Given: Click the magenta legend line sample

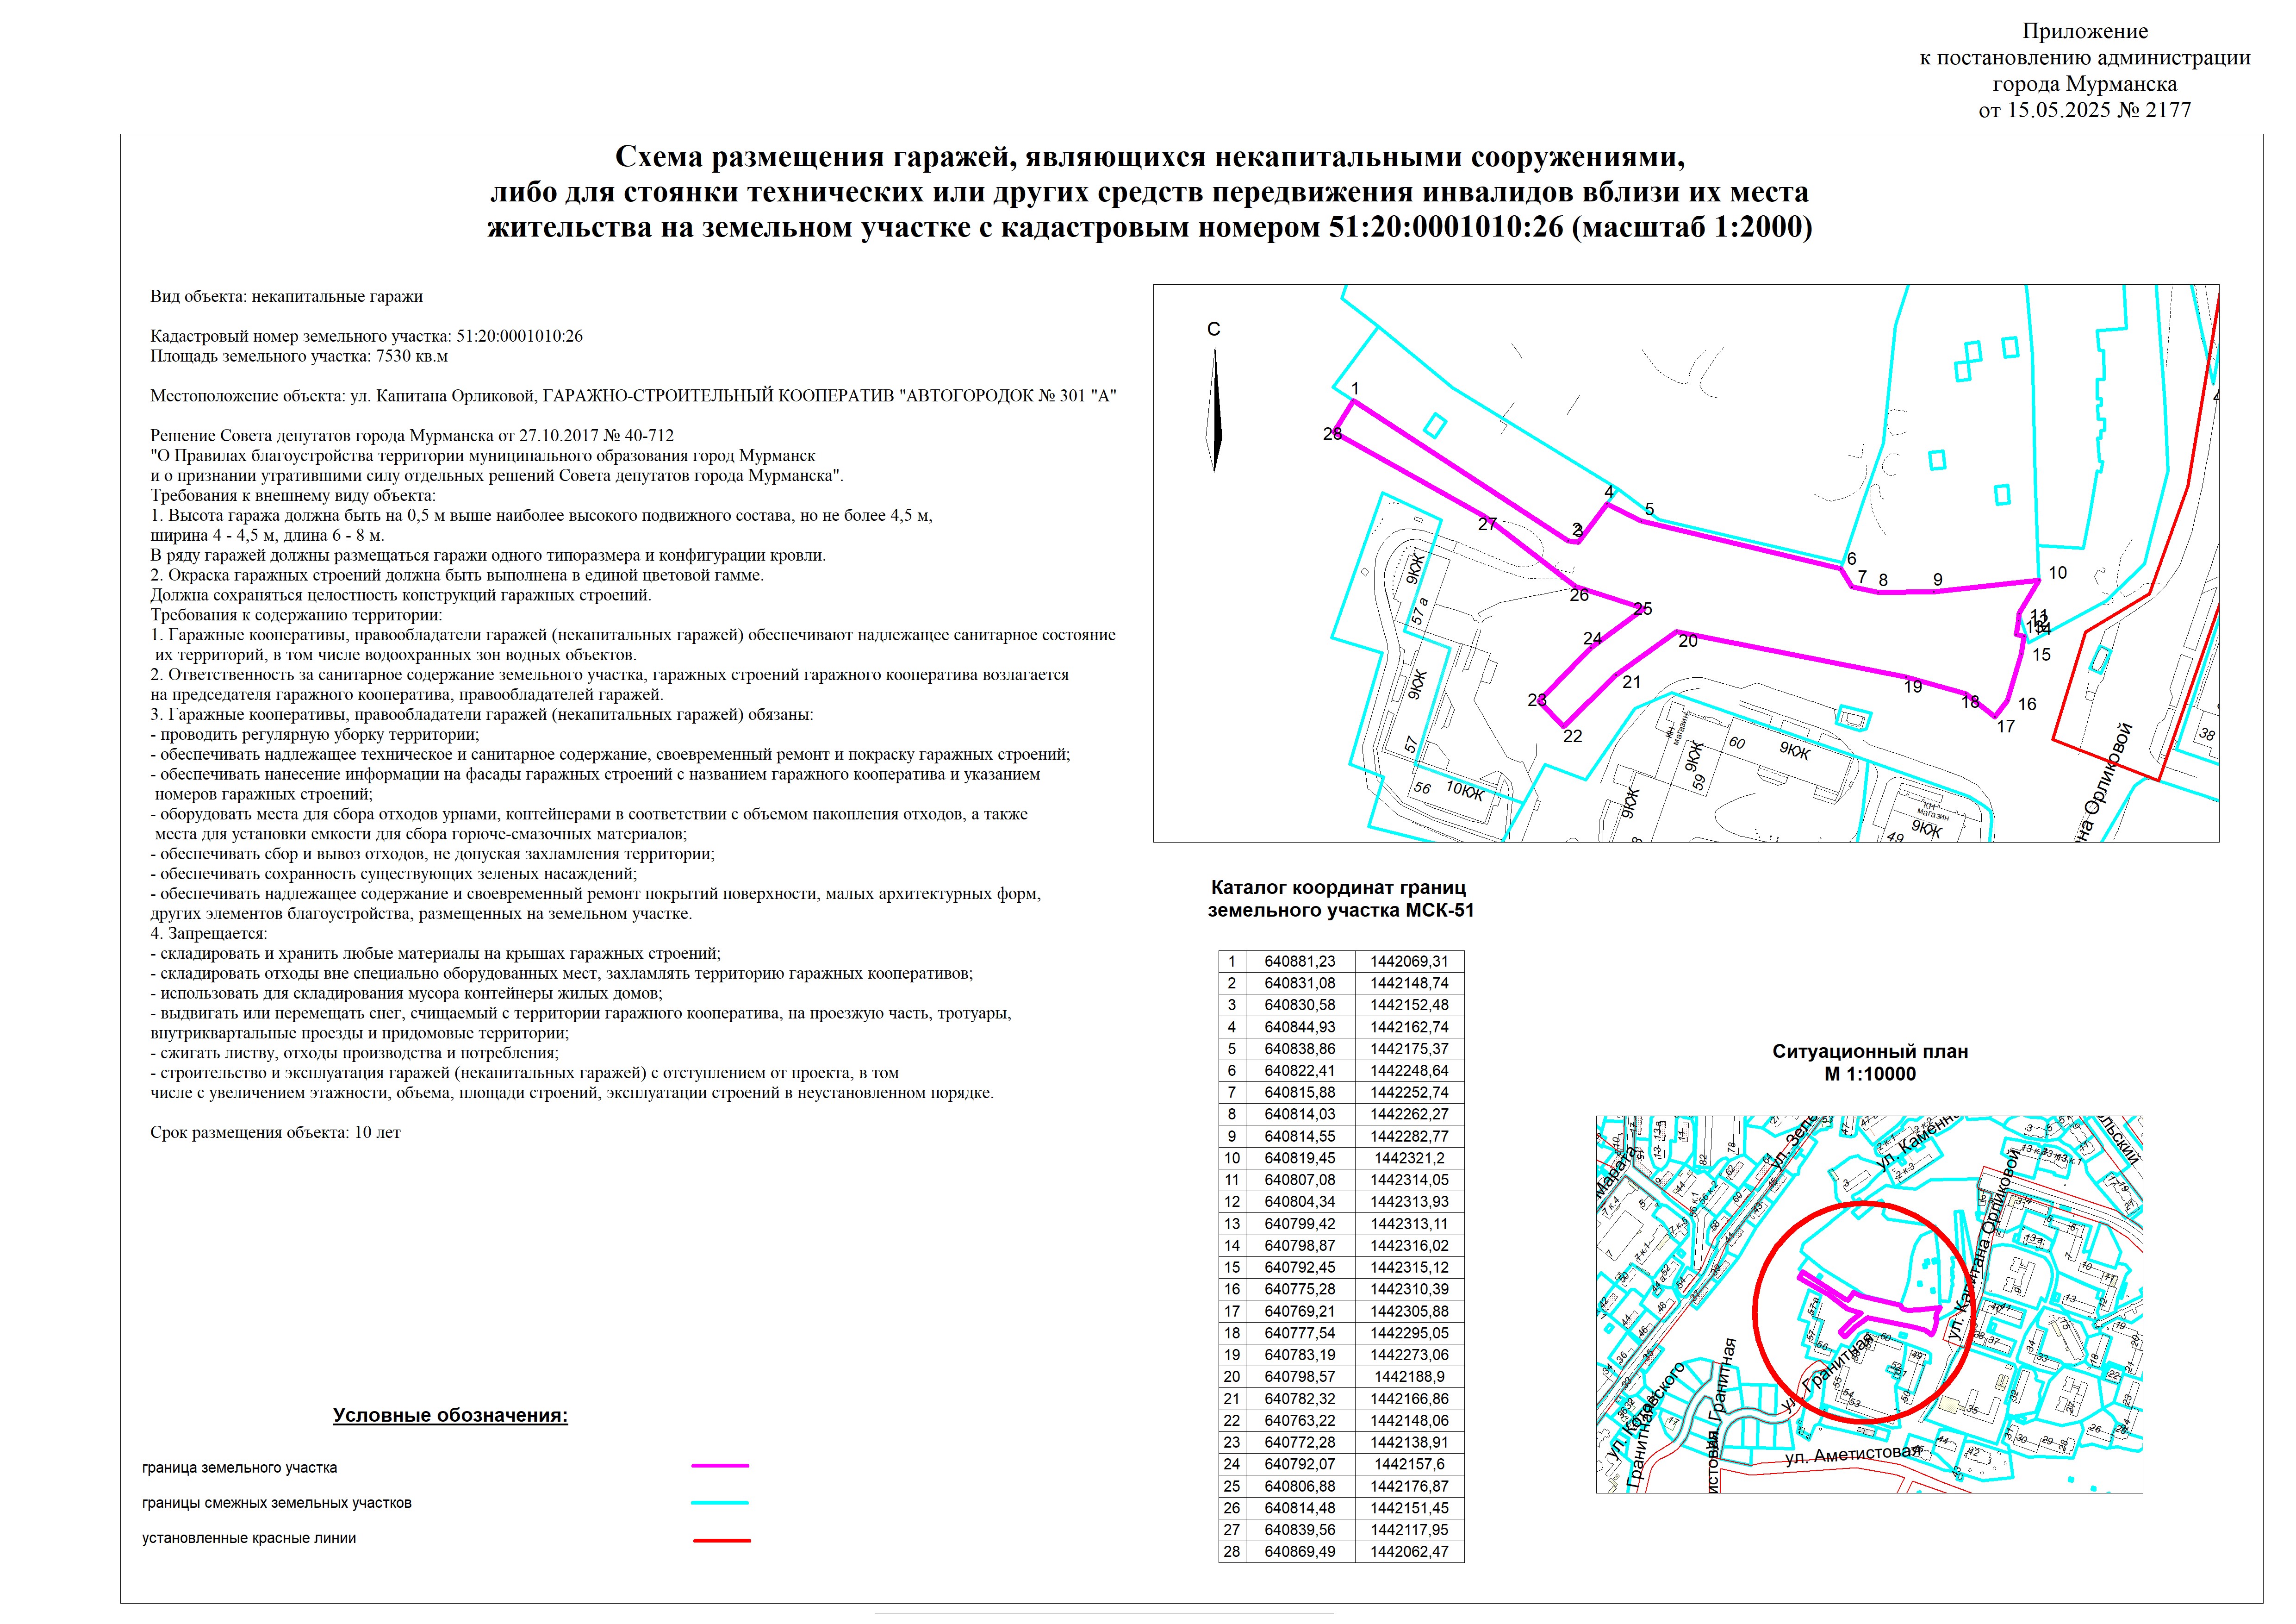Looking at the screenshot, I should pyautogui.click(x=720, y=1466).
